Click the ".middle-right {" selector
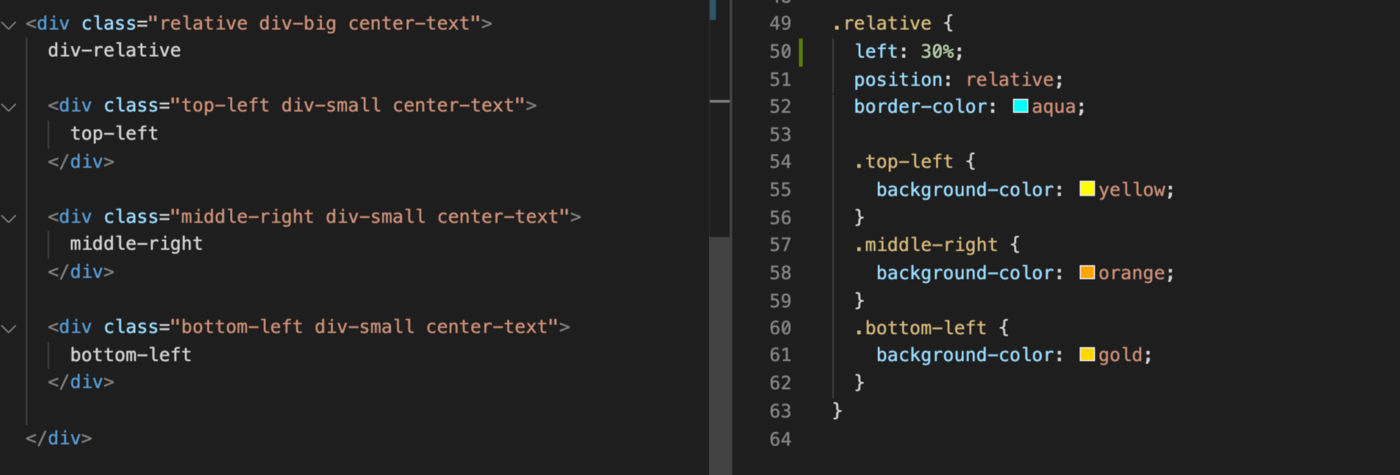The image size is (1400, 475). (936, 245)
